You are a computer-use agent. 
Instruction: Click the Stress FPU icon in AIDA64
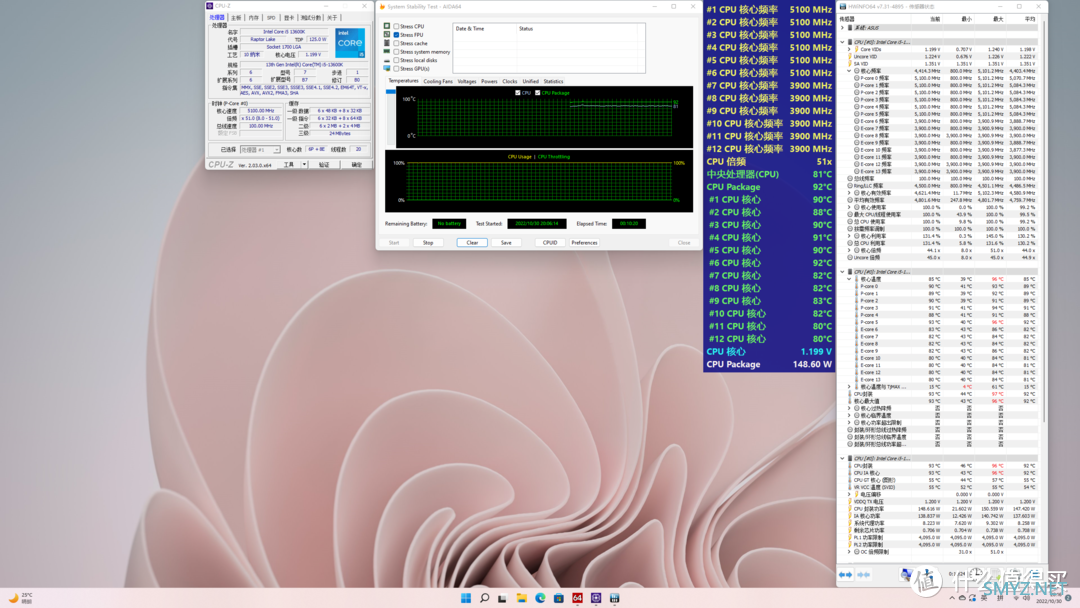point(387,34)
